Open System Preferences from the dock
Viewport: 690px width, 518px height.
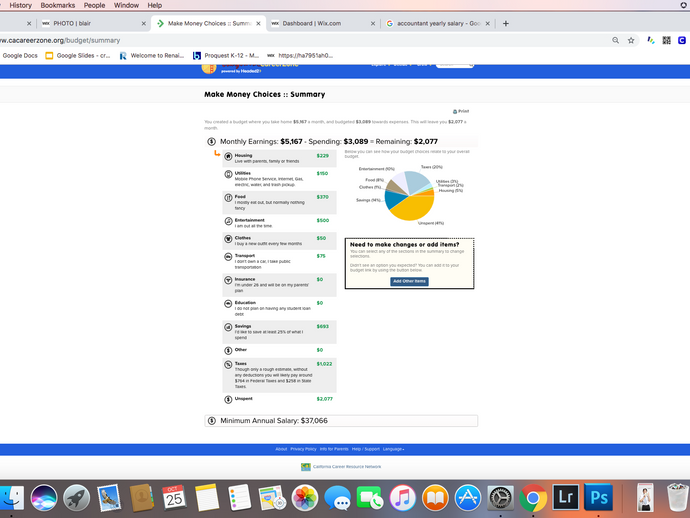click(x=500, y=498)
